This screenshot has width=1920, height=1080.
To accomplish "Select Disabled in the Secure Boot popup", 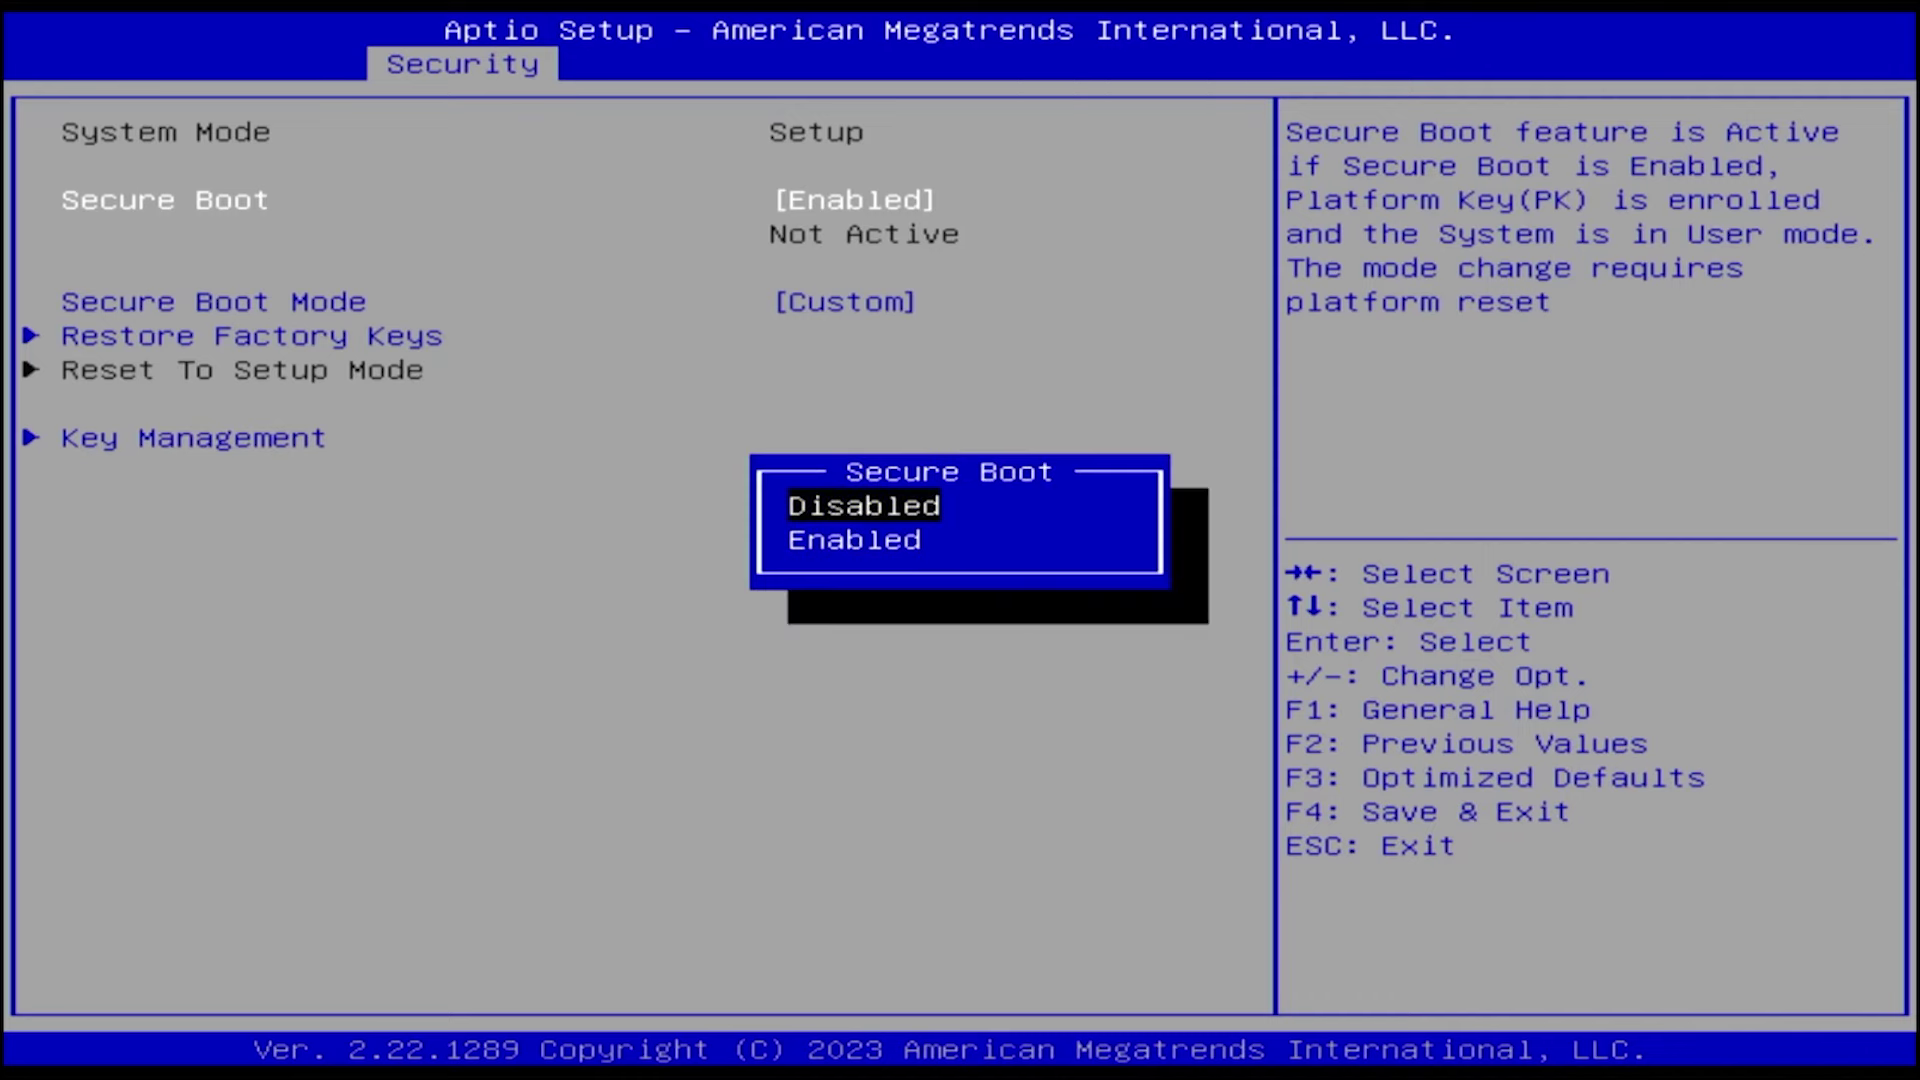I will [863, 505].
